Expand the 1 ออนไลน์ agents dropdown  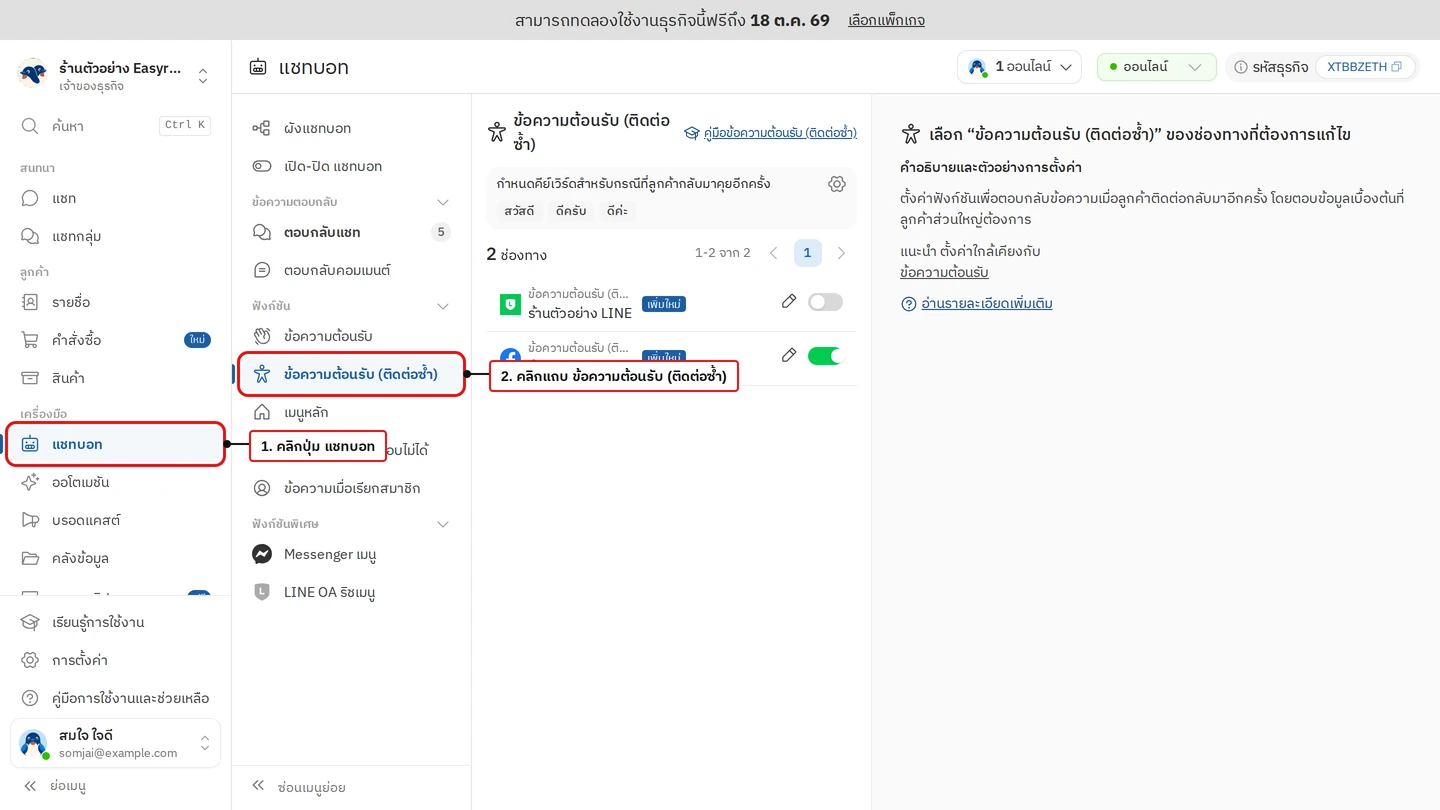click(1019, 67)
